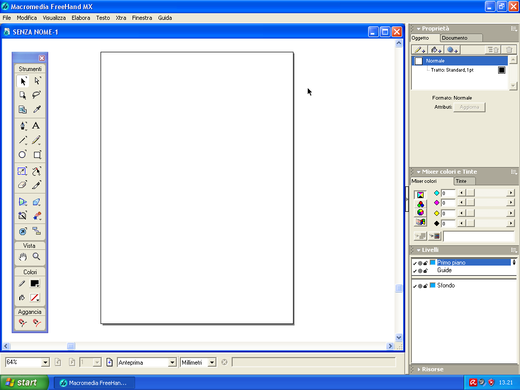Viewport: 520px width, 390px height.
Task: Select the Subselect white arrow tool
Action: click(37, 81)
